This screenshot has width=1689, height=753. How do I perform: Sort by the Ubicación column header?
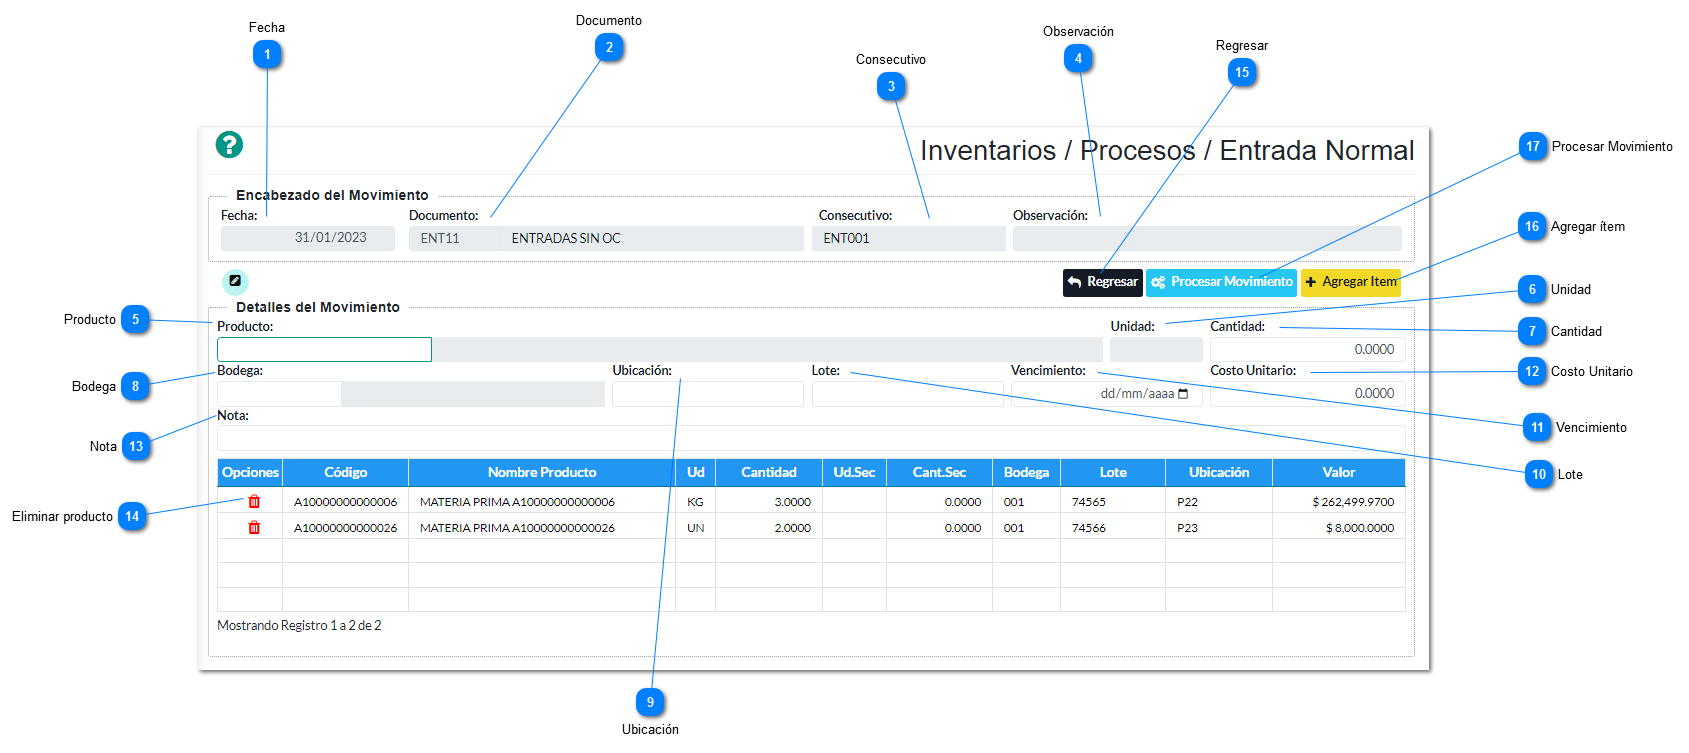click(1219, 473)
